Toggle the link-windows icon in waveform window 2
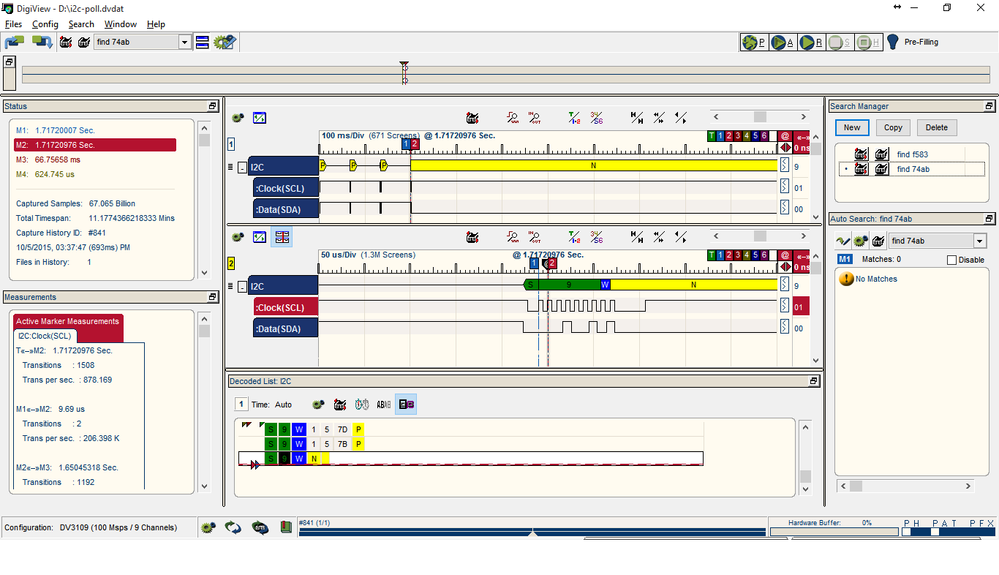 [x=282, y=237]
